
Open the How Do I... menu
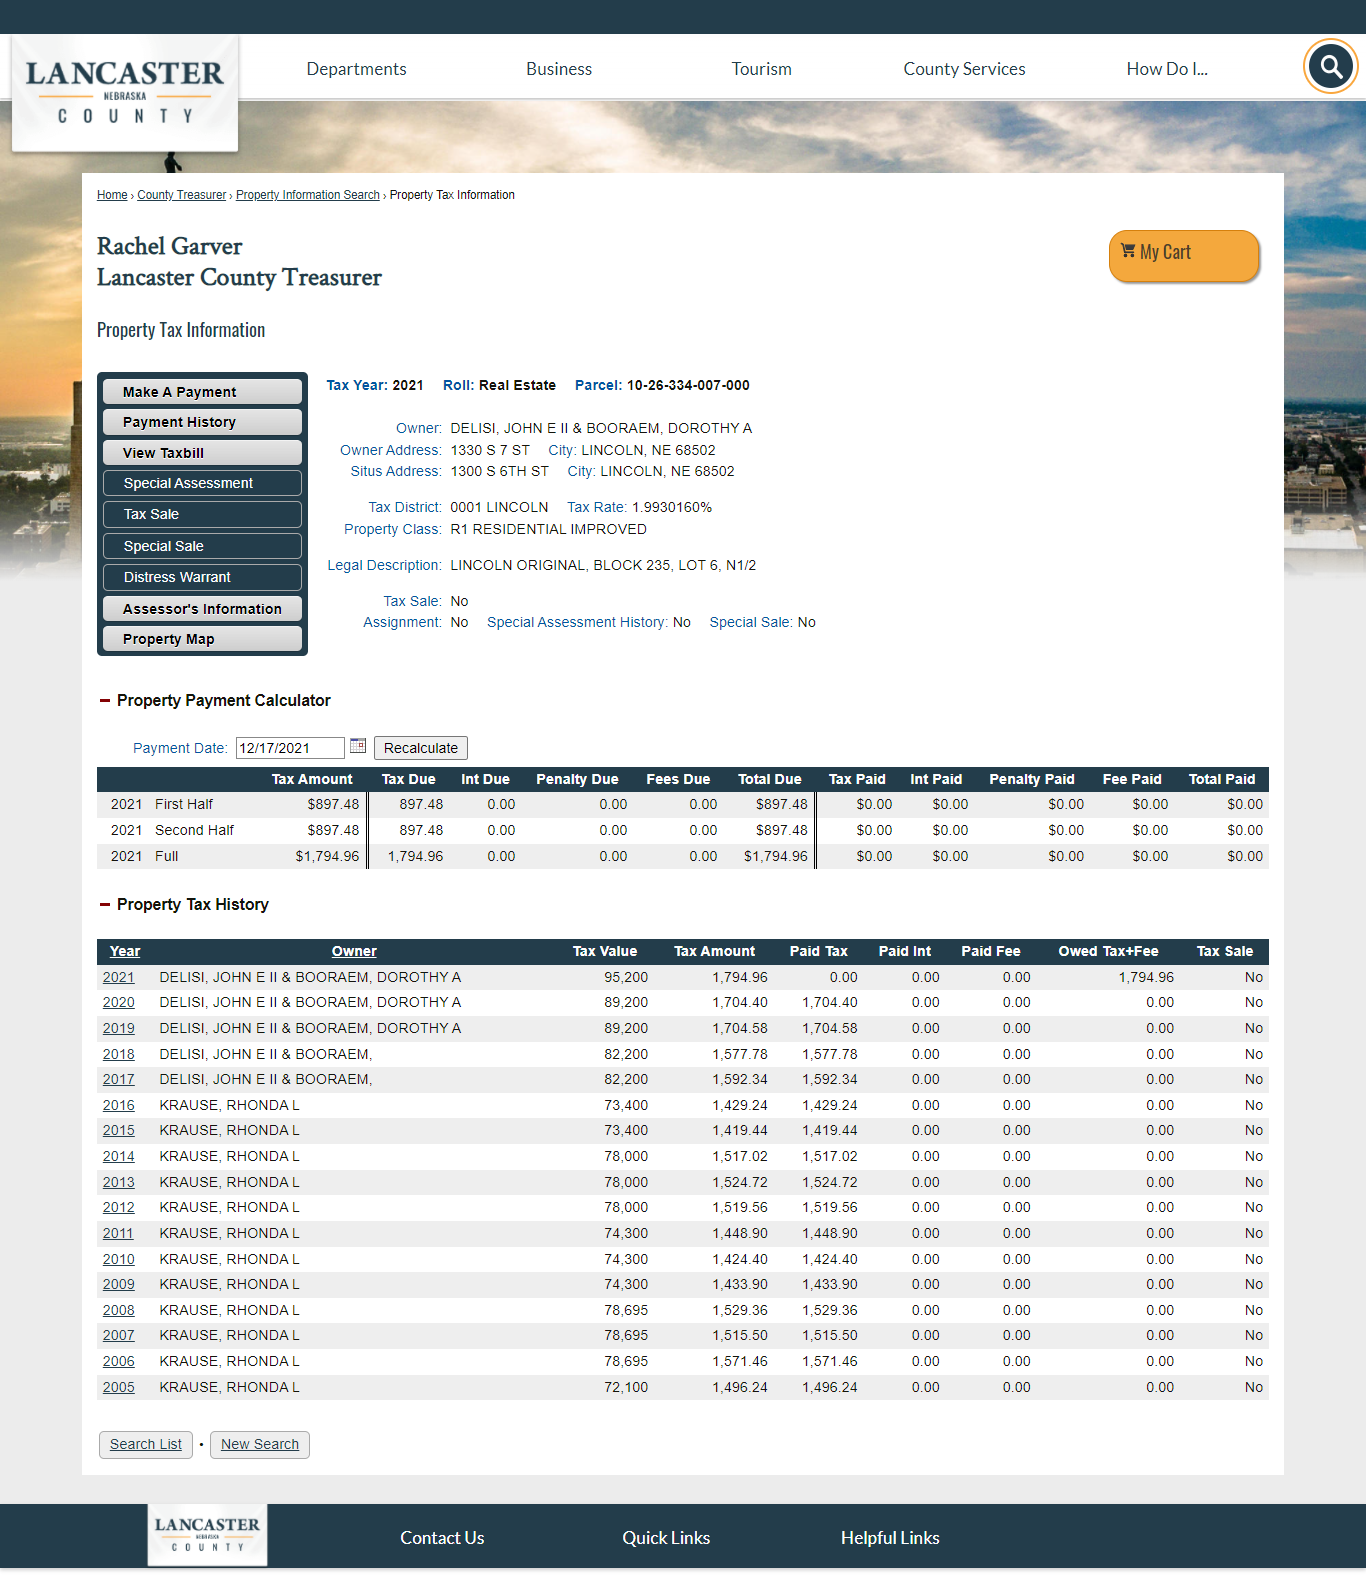click(x=1167, y=69)
